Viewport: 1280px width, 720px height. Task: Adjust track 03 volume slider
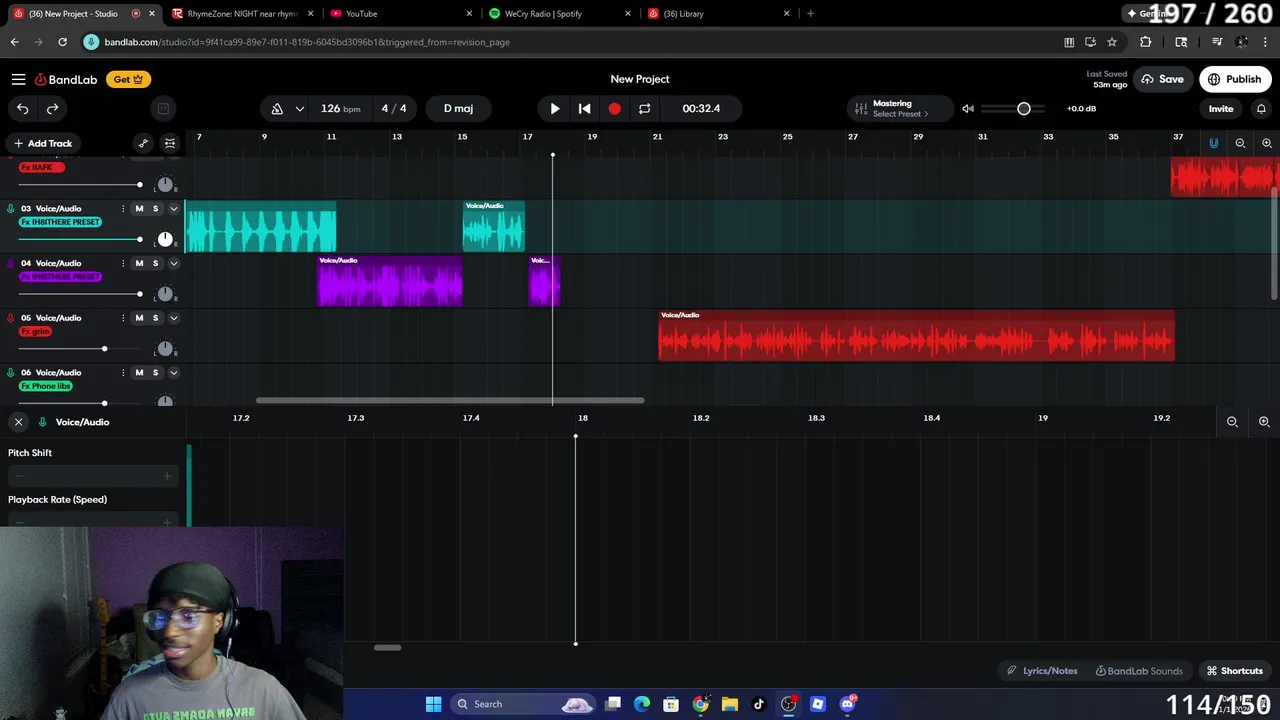point(80,239)
